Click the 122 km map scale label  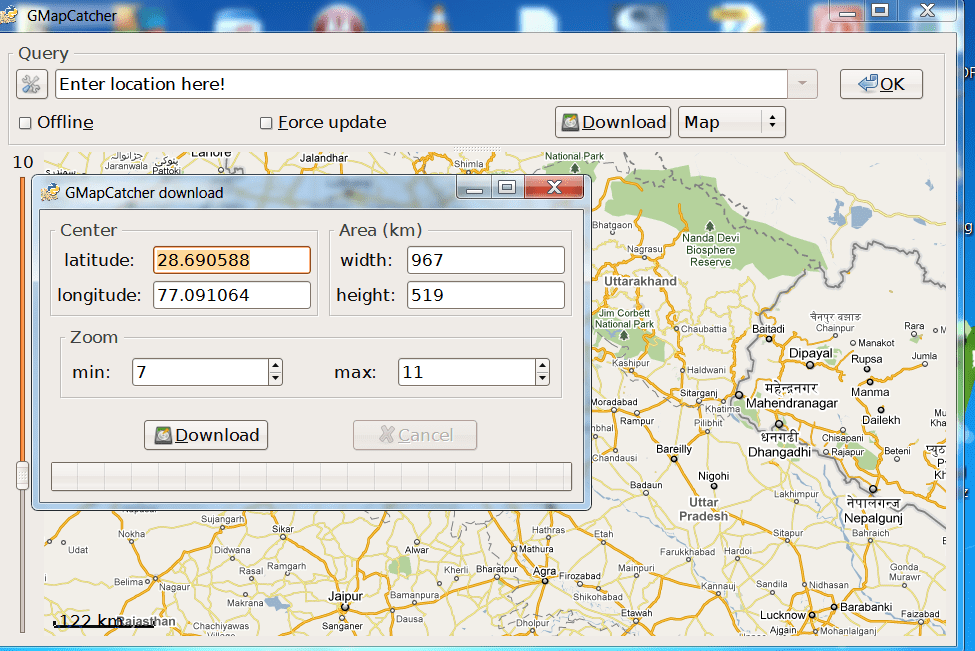tap(91, 620)
